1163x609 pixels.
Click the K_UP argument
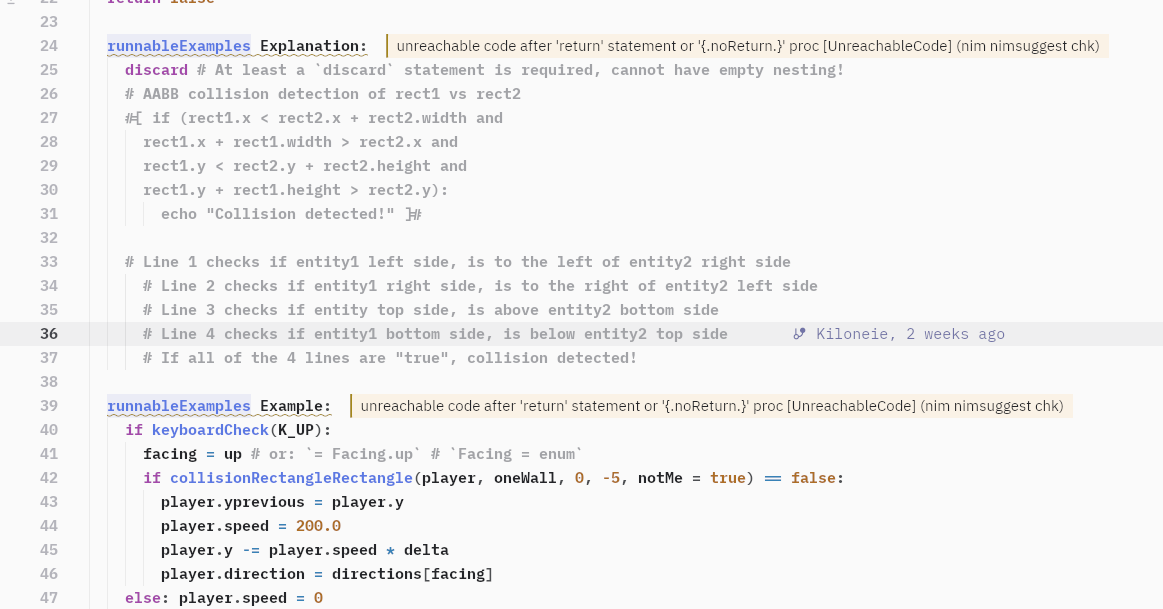tap(295, 430)
